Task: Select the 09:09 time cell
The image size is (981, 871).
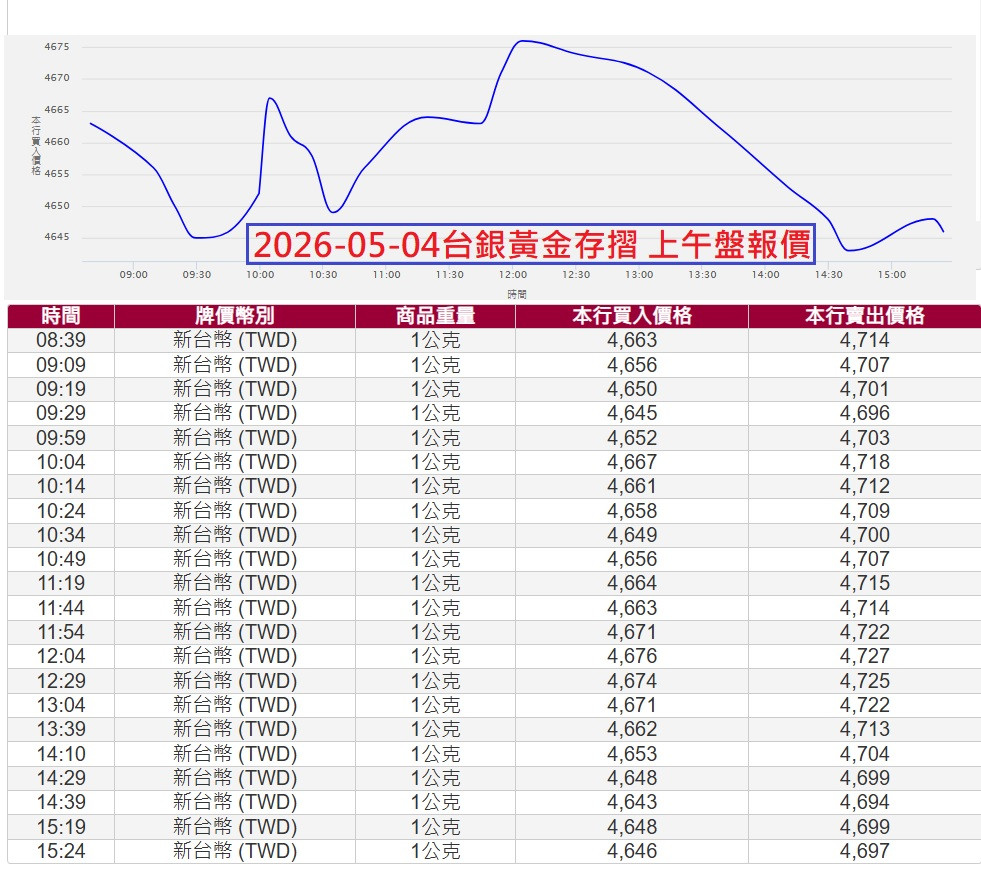Action: (x=61, y=365)
